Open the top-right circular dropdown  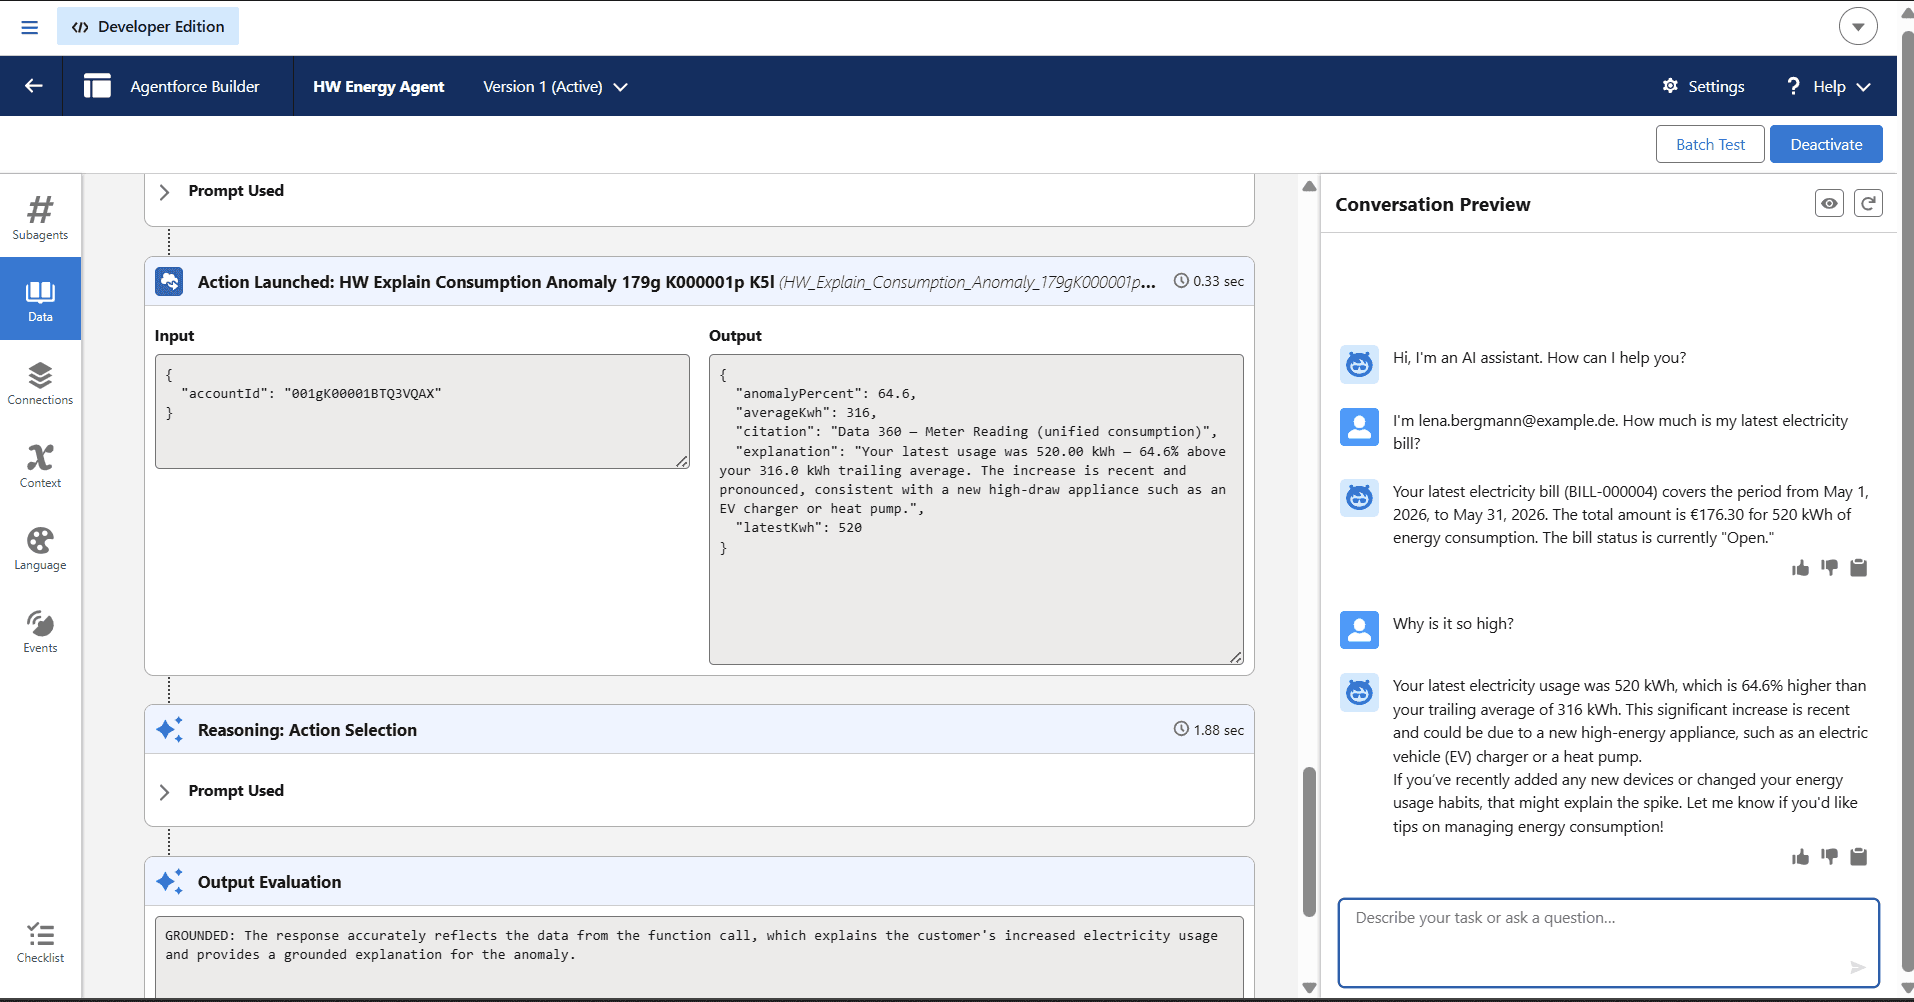[x=1858, y=27]
